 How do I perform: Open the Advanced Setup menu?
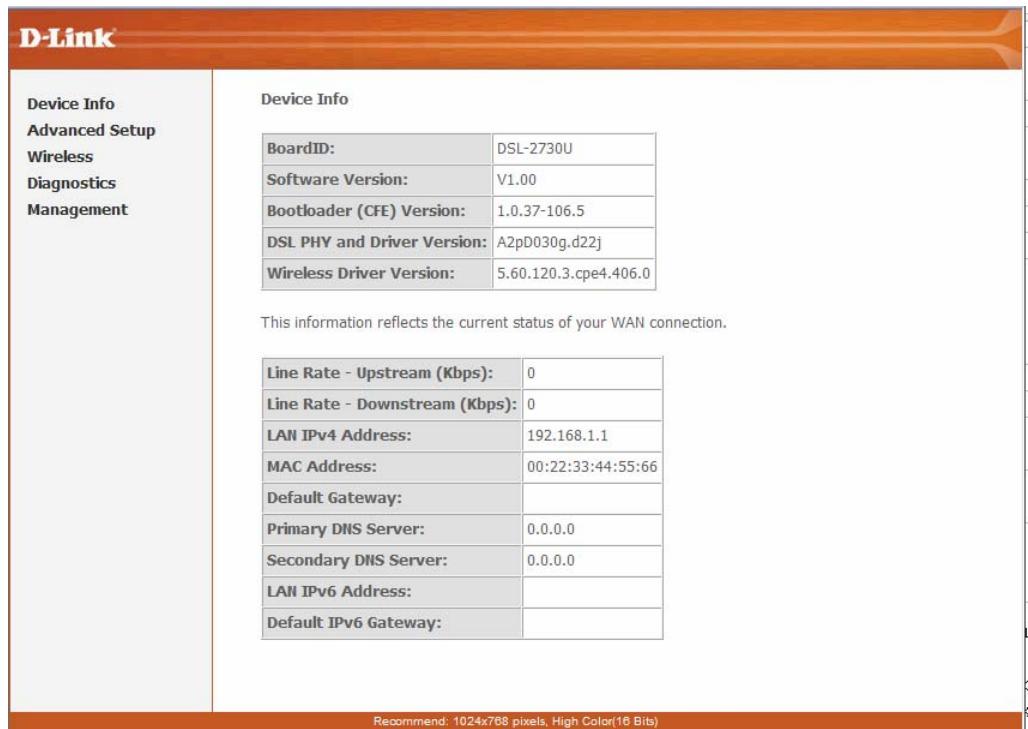click(91, 130)
